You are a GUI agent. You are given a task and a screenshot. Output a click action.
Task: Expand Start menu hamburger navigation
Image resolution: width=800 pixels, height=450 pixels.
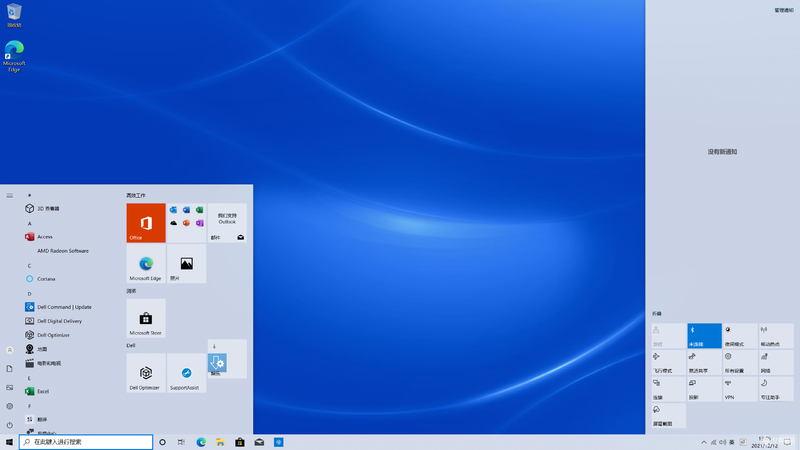(x=9, y=195)
